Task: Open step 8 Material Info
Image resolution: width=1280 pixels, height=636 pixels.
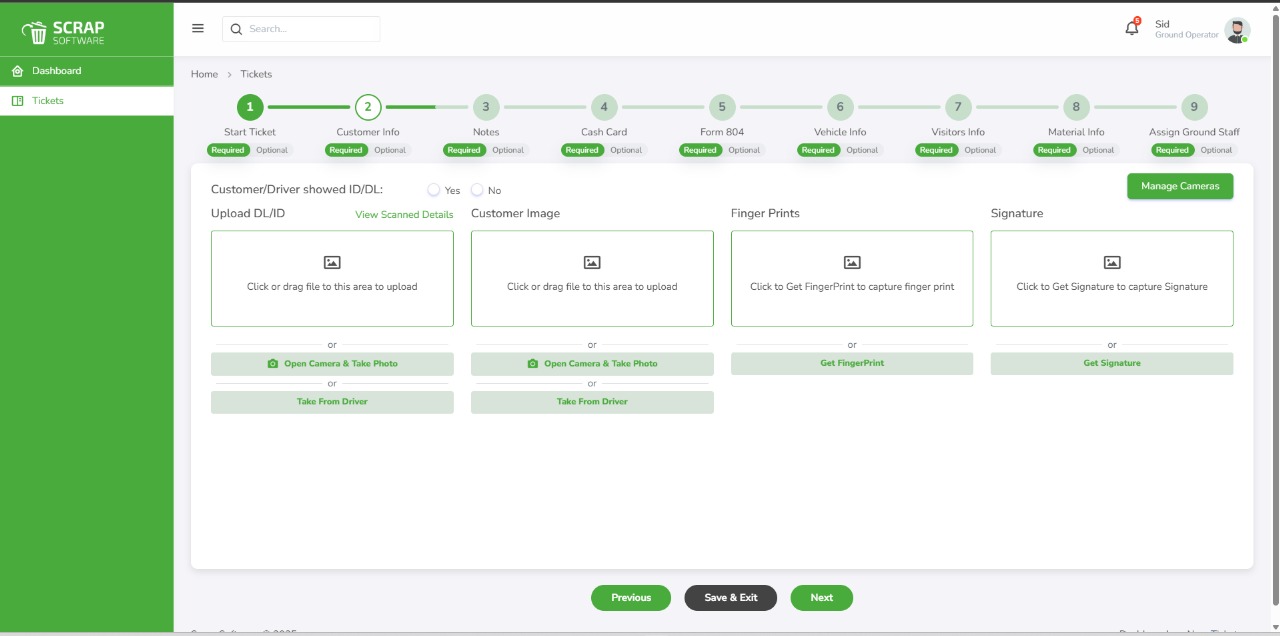Action: pos(1076,107)
